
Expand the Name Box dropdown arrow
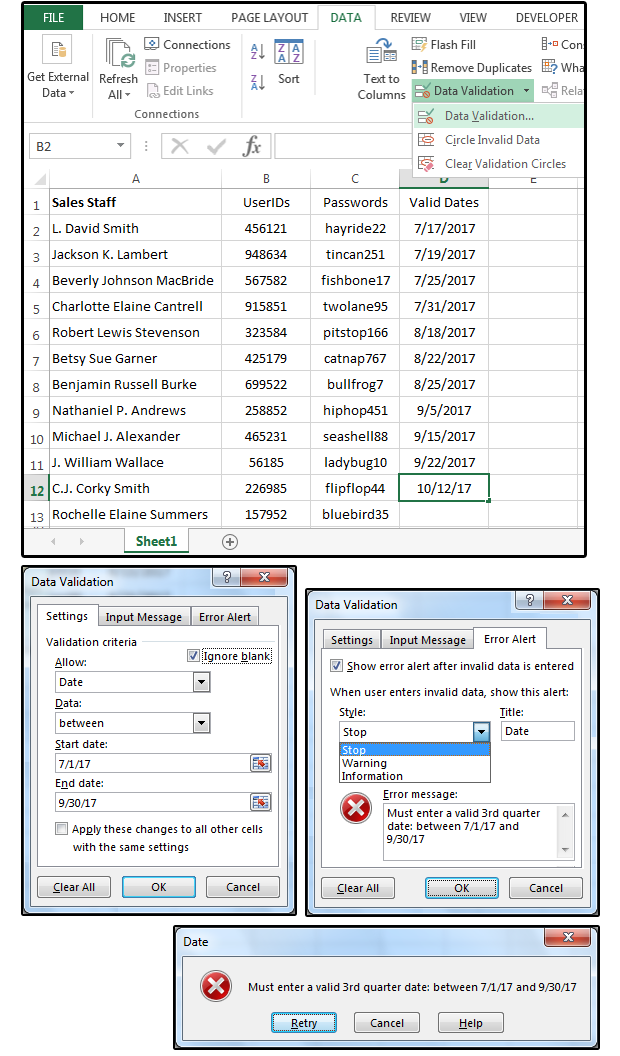(120, 145)
